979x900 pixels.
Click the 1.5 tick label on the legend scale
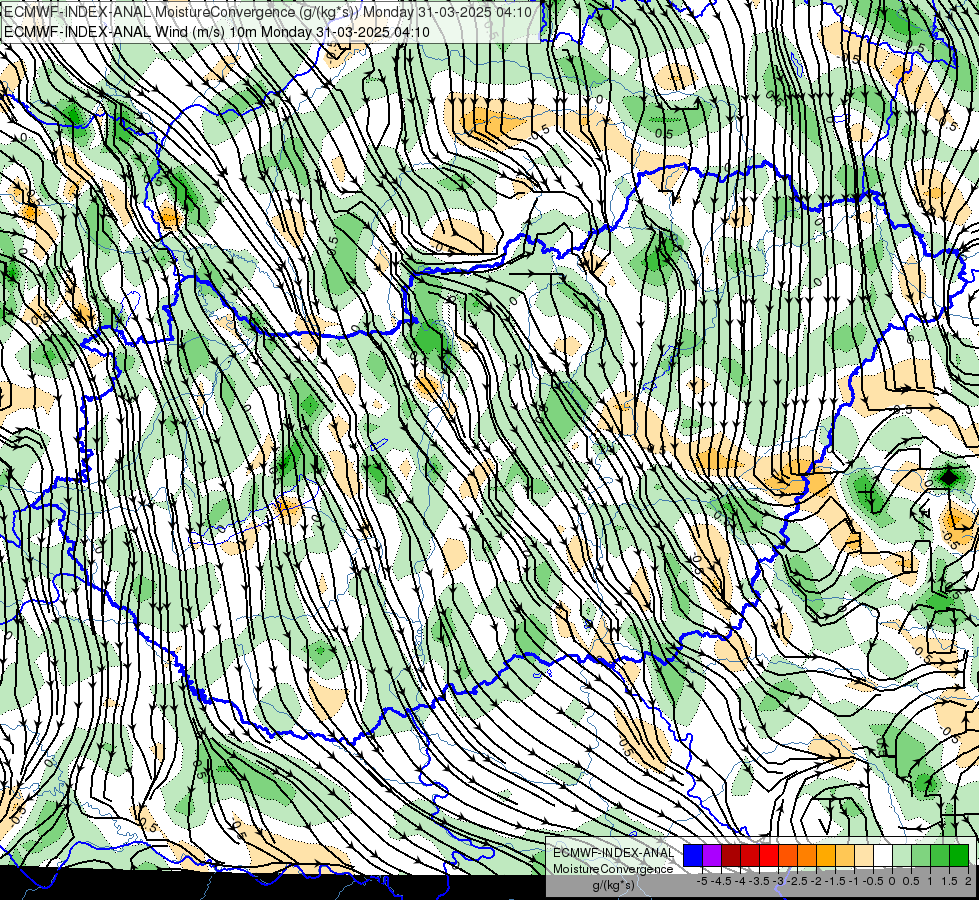click(x=949, y=881)
